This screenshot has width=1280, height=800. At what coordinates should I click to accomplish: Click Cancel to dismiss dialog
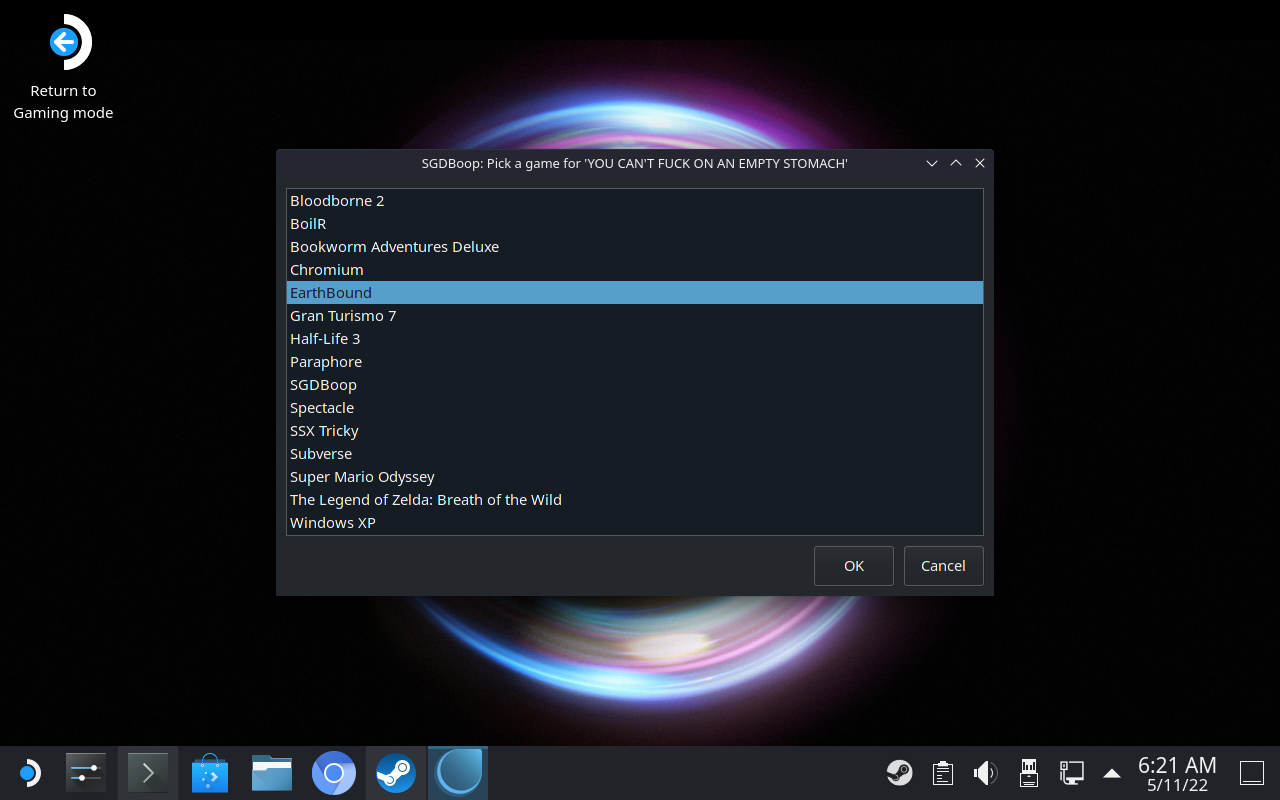943,566
